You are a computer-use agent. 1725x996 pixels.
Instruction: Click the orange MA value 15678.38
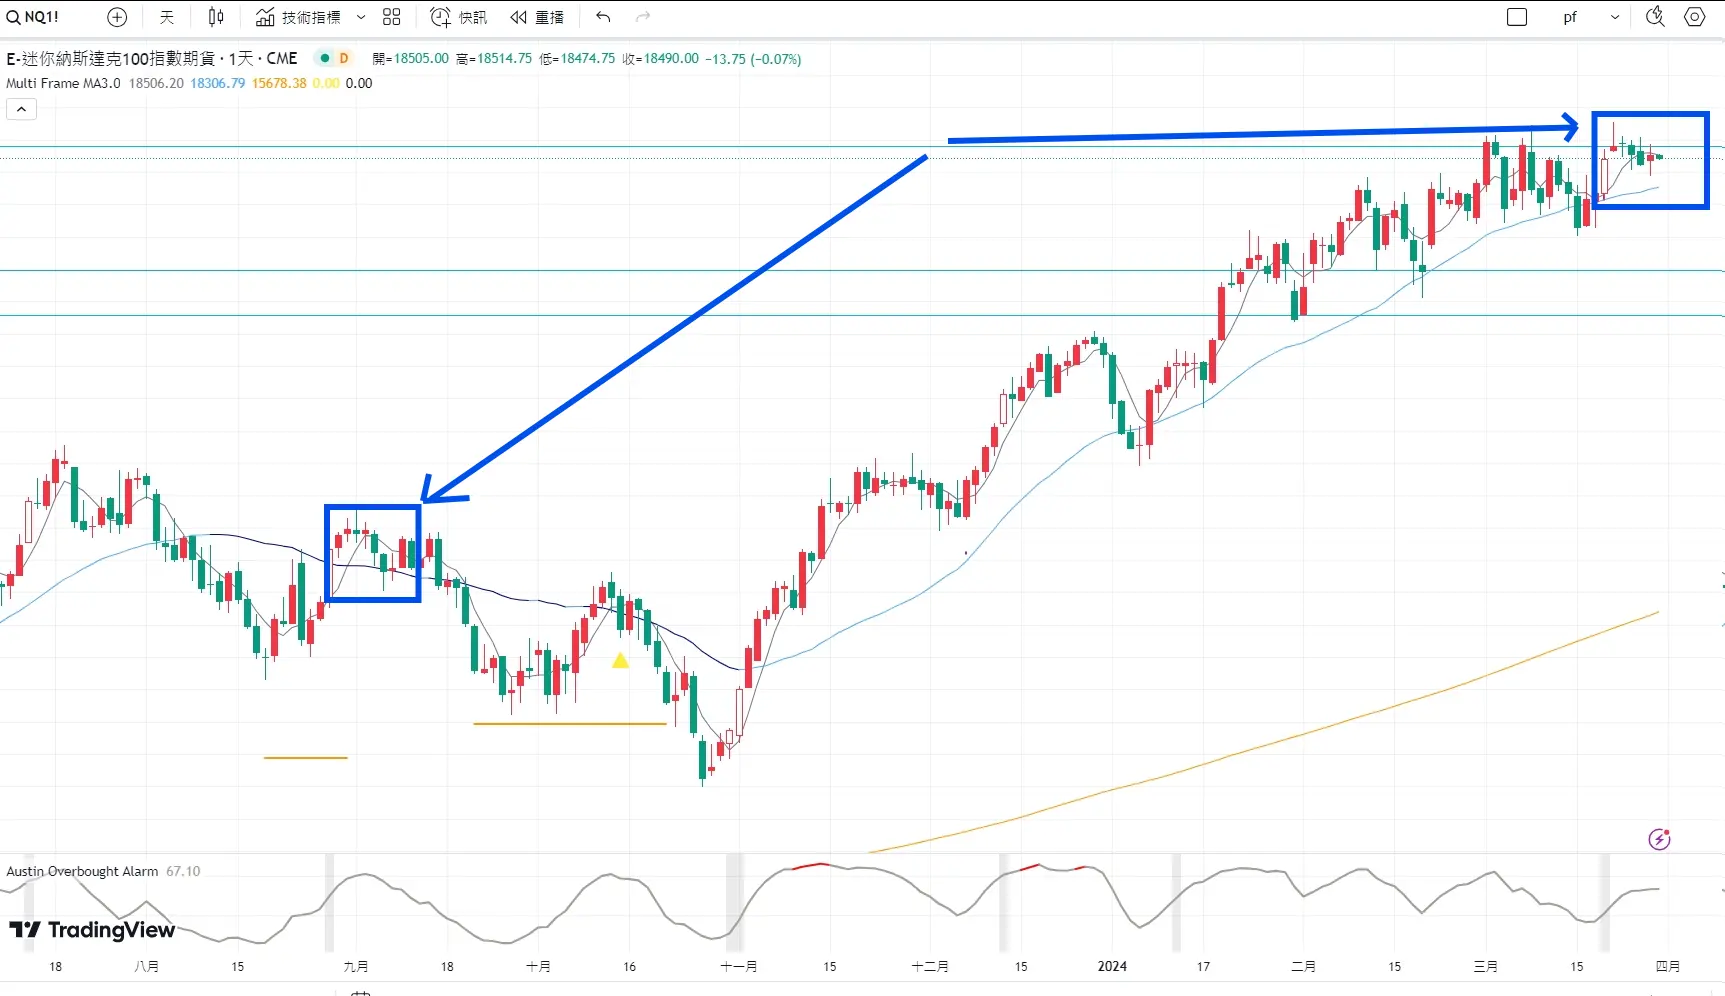(279, 83)
